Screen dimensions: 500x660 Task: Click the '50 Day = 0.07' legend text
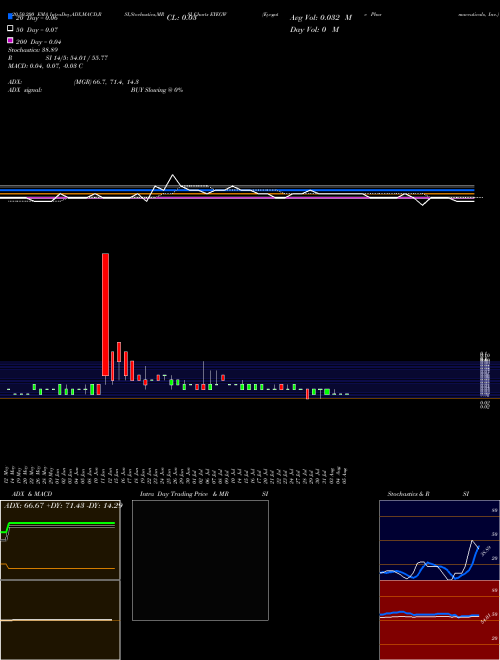click(x=37, y=30)
